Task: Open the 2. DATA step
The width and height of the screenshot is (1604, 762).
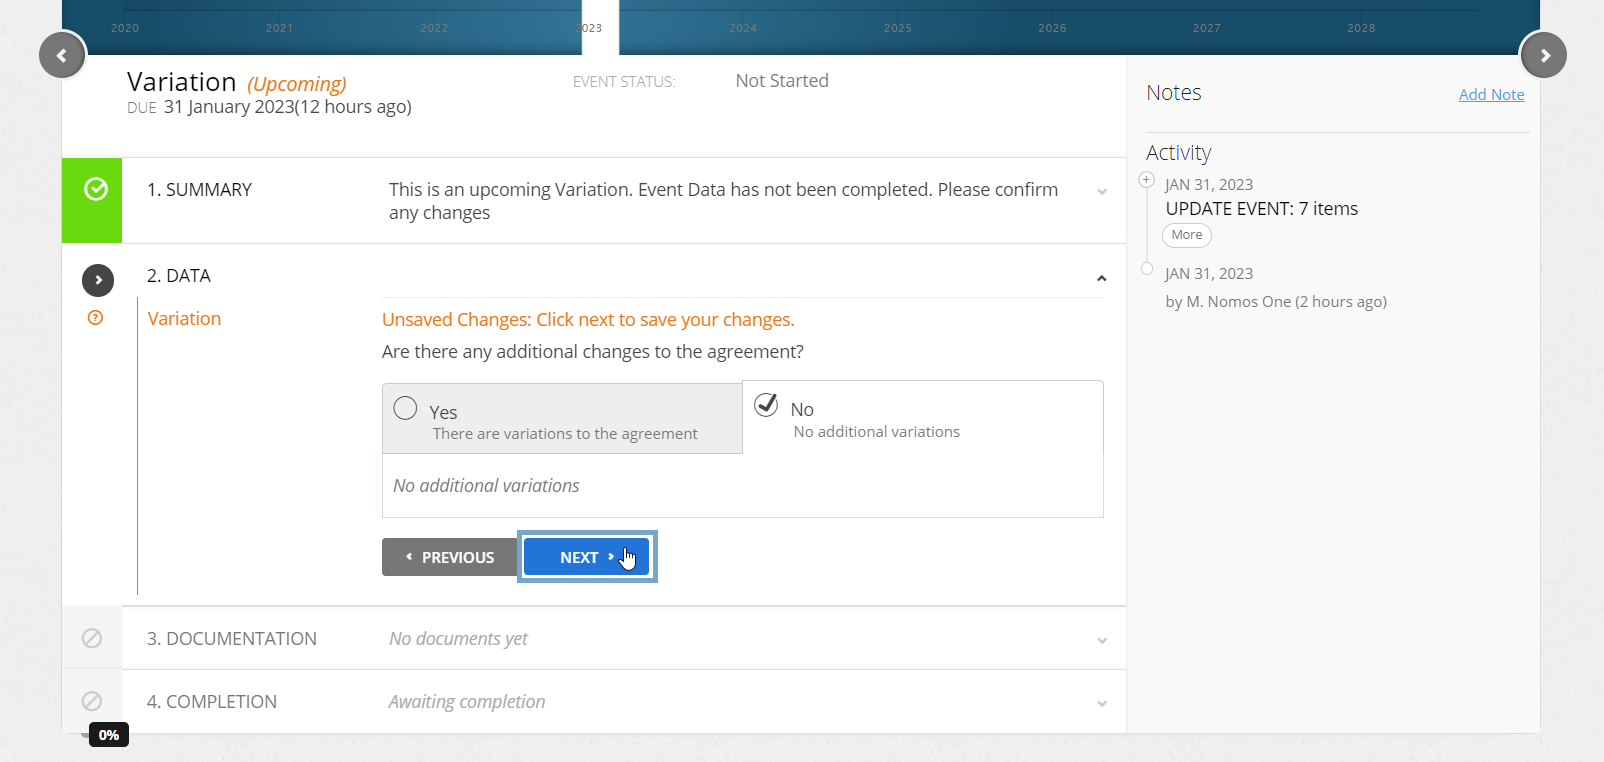Action: coord(179,276)
